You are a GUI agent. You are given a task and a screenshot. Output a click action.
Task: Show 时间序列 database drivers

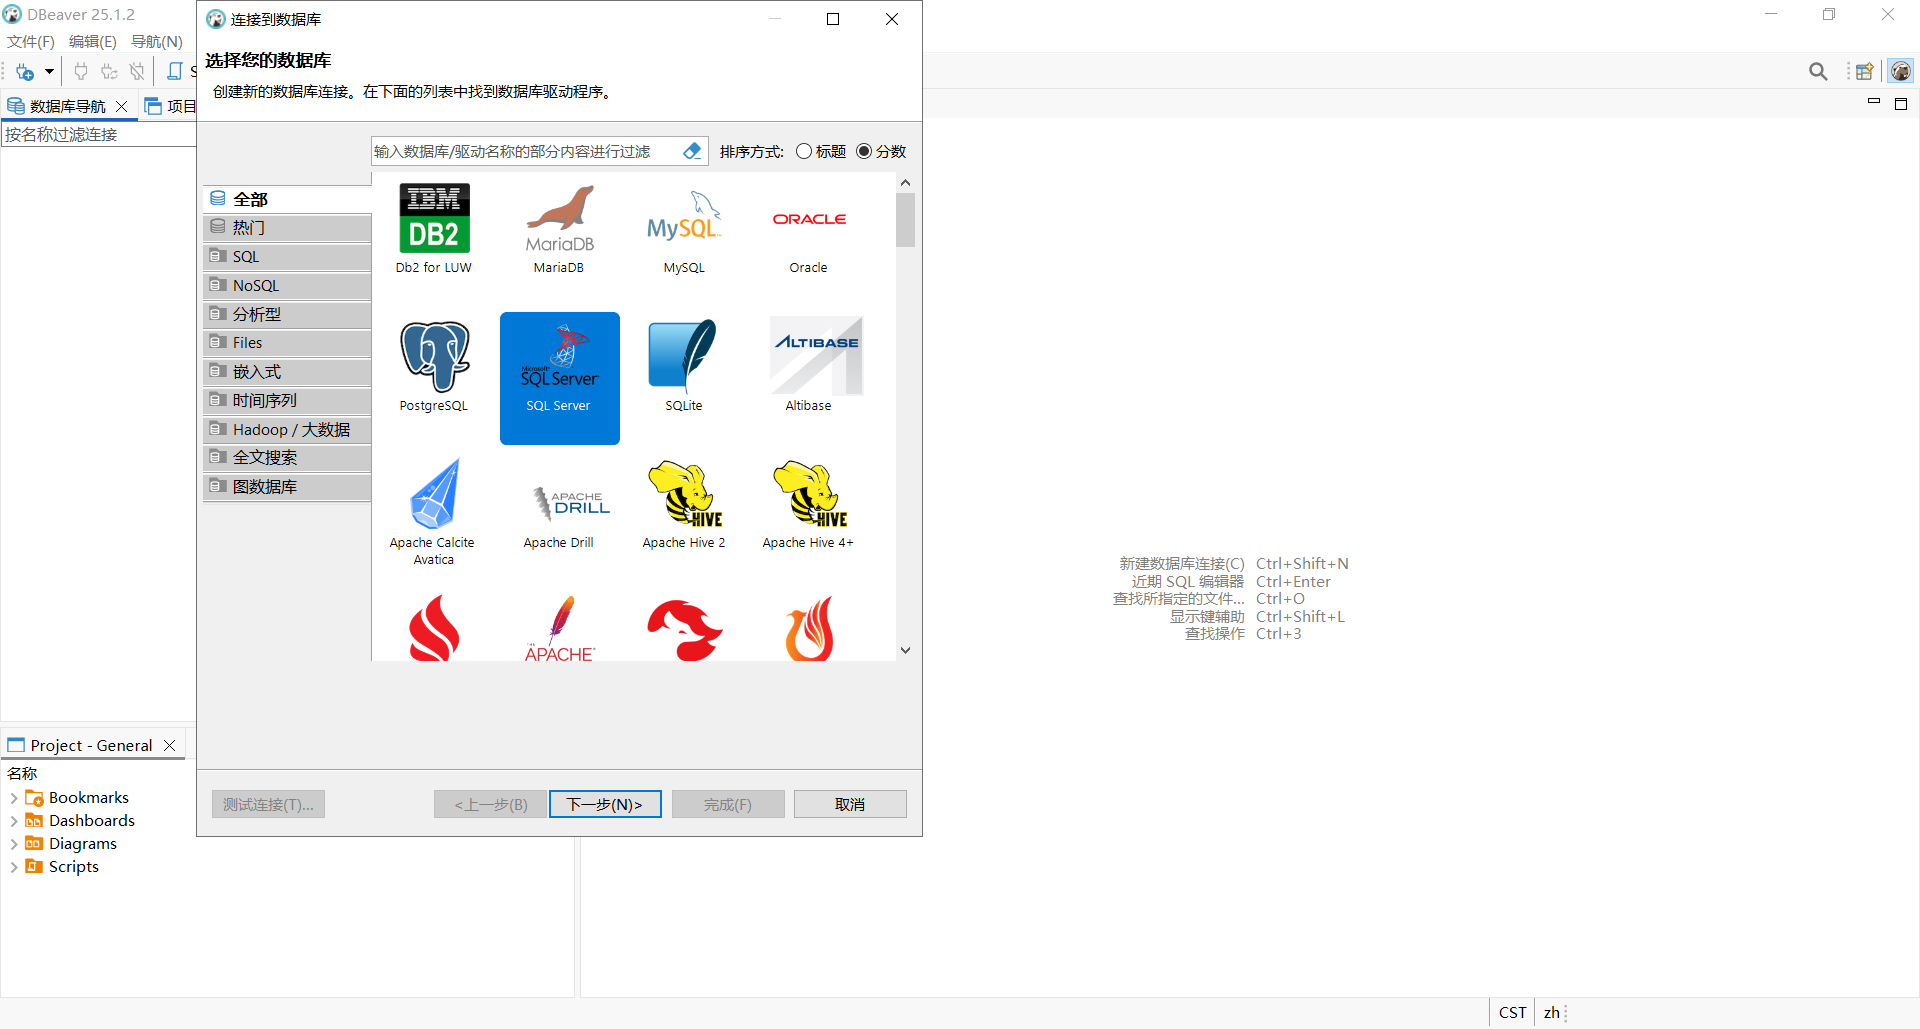pos(287,401)
